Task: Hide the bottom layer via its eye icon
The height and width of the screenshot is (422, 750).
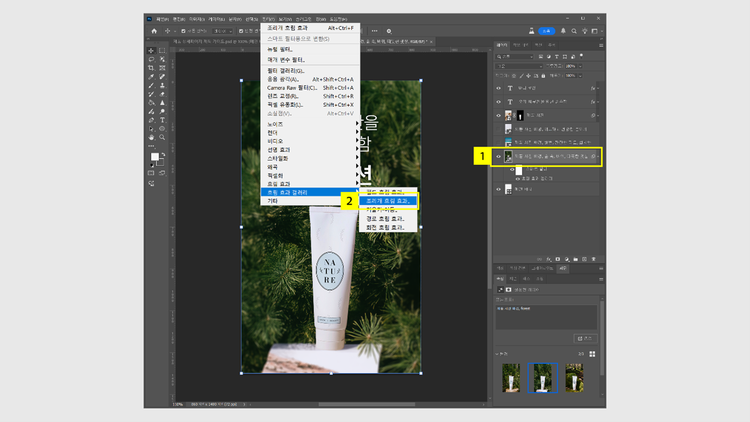Action: click(498, 189)
